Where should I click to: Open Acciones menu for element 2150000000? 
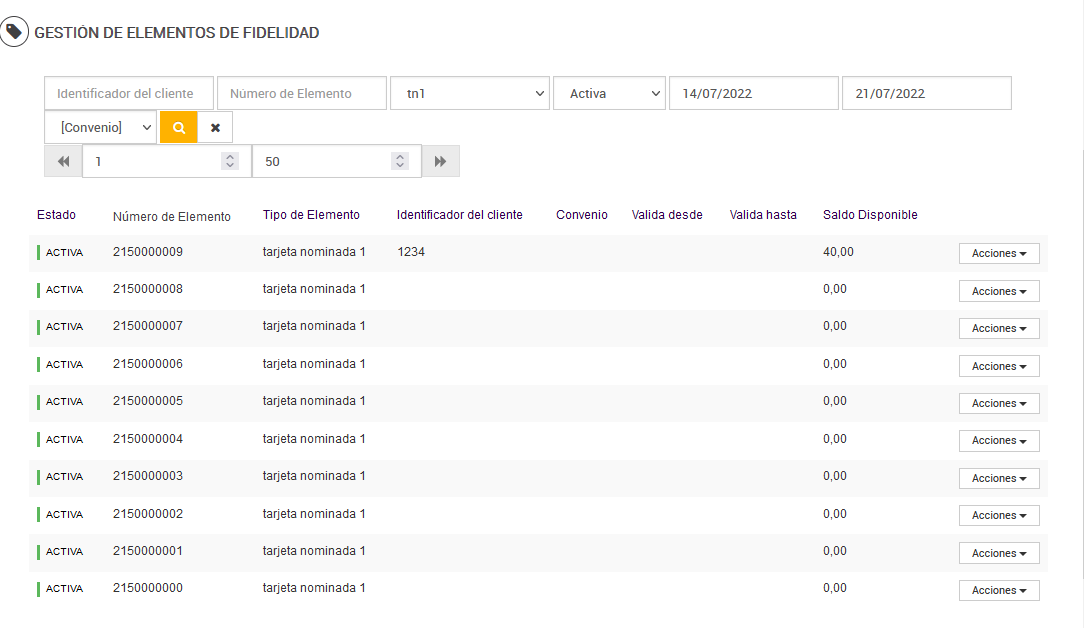999,591
